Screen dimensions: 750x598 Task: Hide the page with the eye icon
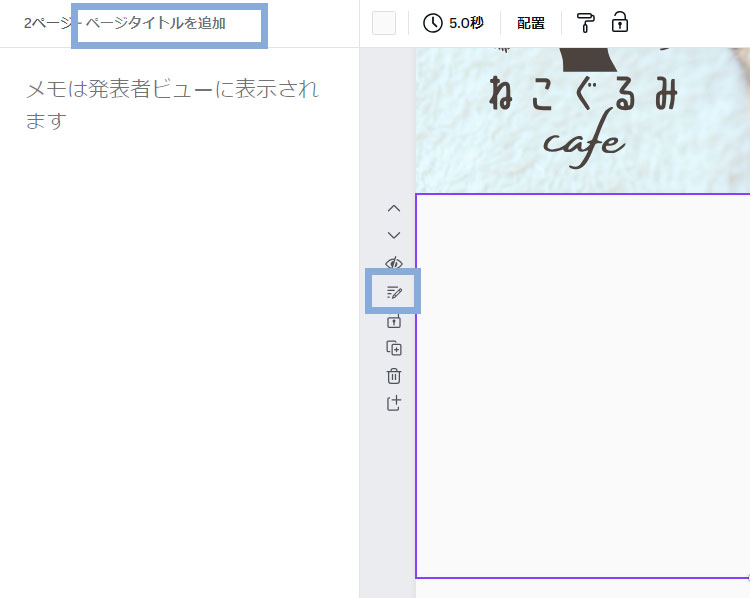[x=394, y=263]
